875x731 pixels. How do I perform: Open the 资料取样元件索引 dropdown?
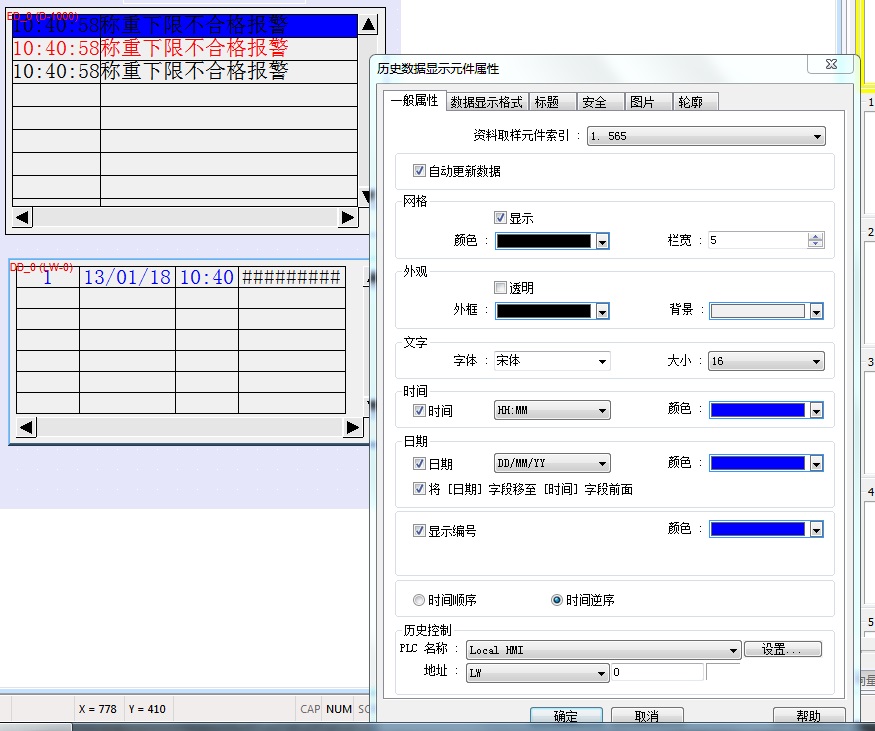(x=817, y=136)
